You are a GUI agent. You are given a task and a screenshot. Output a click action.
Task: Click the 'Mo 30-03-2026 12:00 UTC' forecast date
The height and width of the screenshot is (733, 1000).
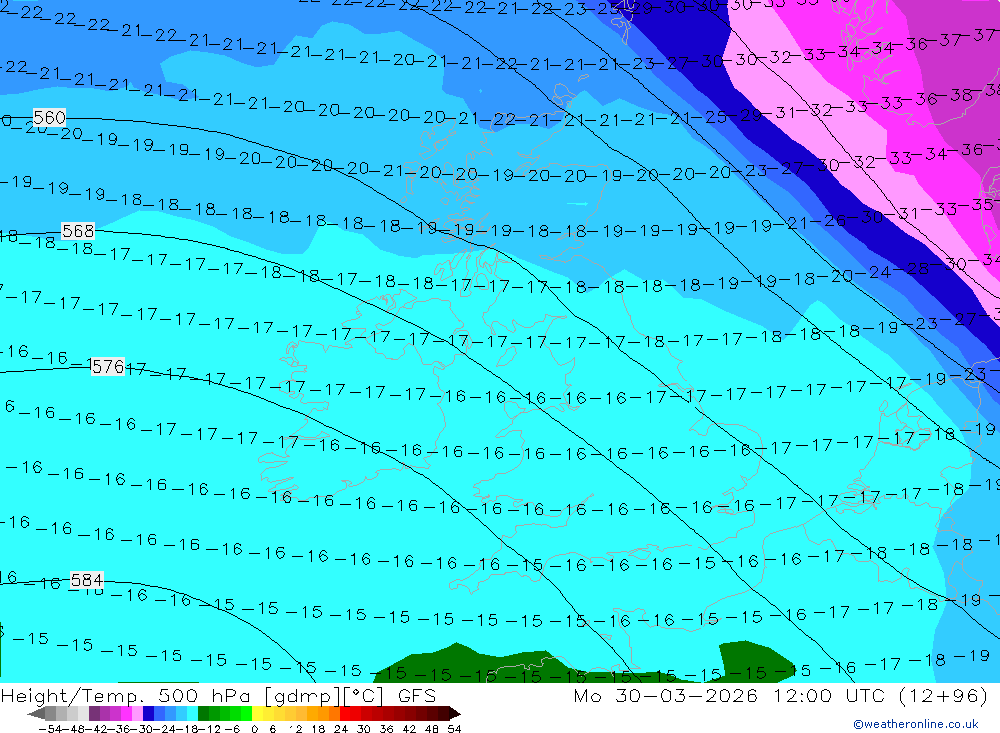click(732, 695)
